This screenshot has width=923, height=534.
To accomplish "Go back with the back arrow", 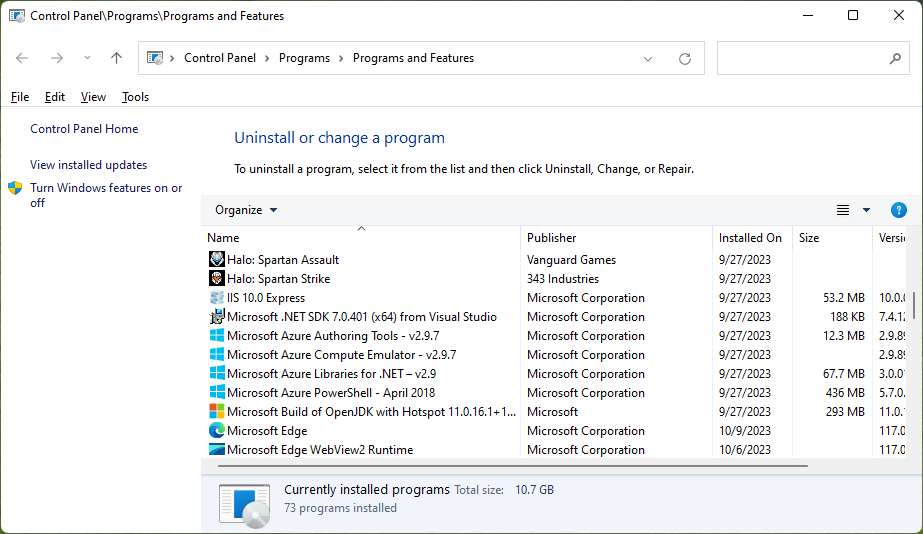I will click(x=22, y=58).
